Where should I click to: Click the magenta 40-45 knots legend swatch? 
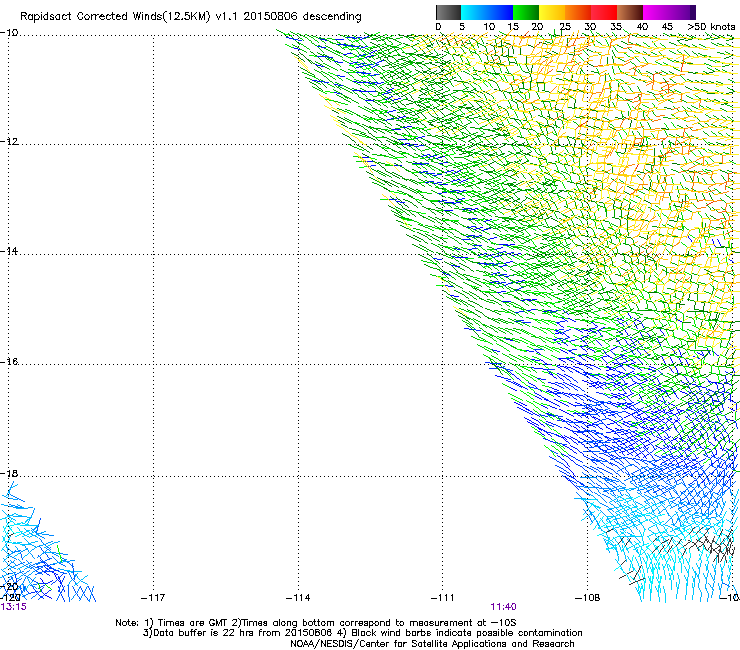coord(656,12)
